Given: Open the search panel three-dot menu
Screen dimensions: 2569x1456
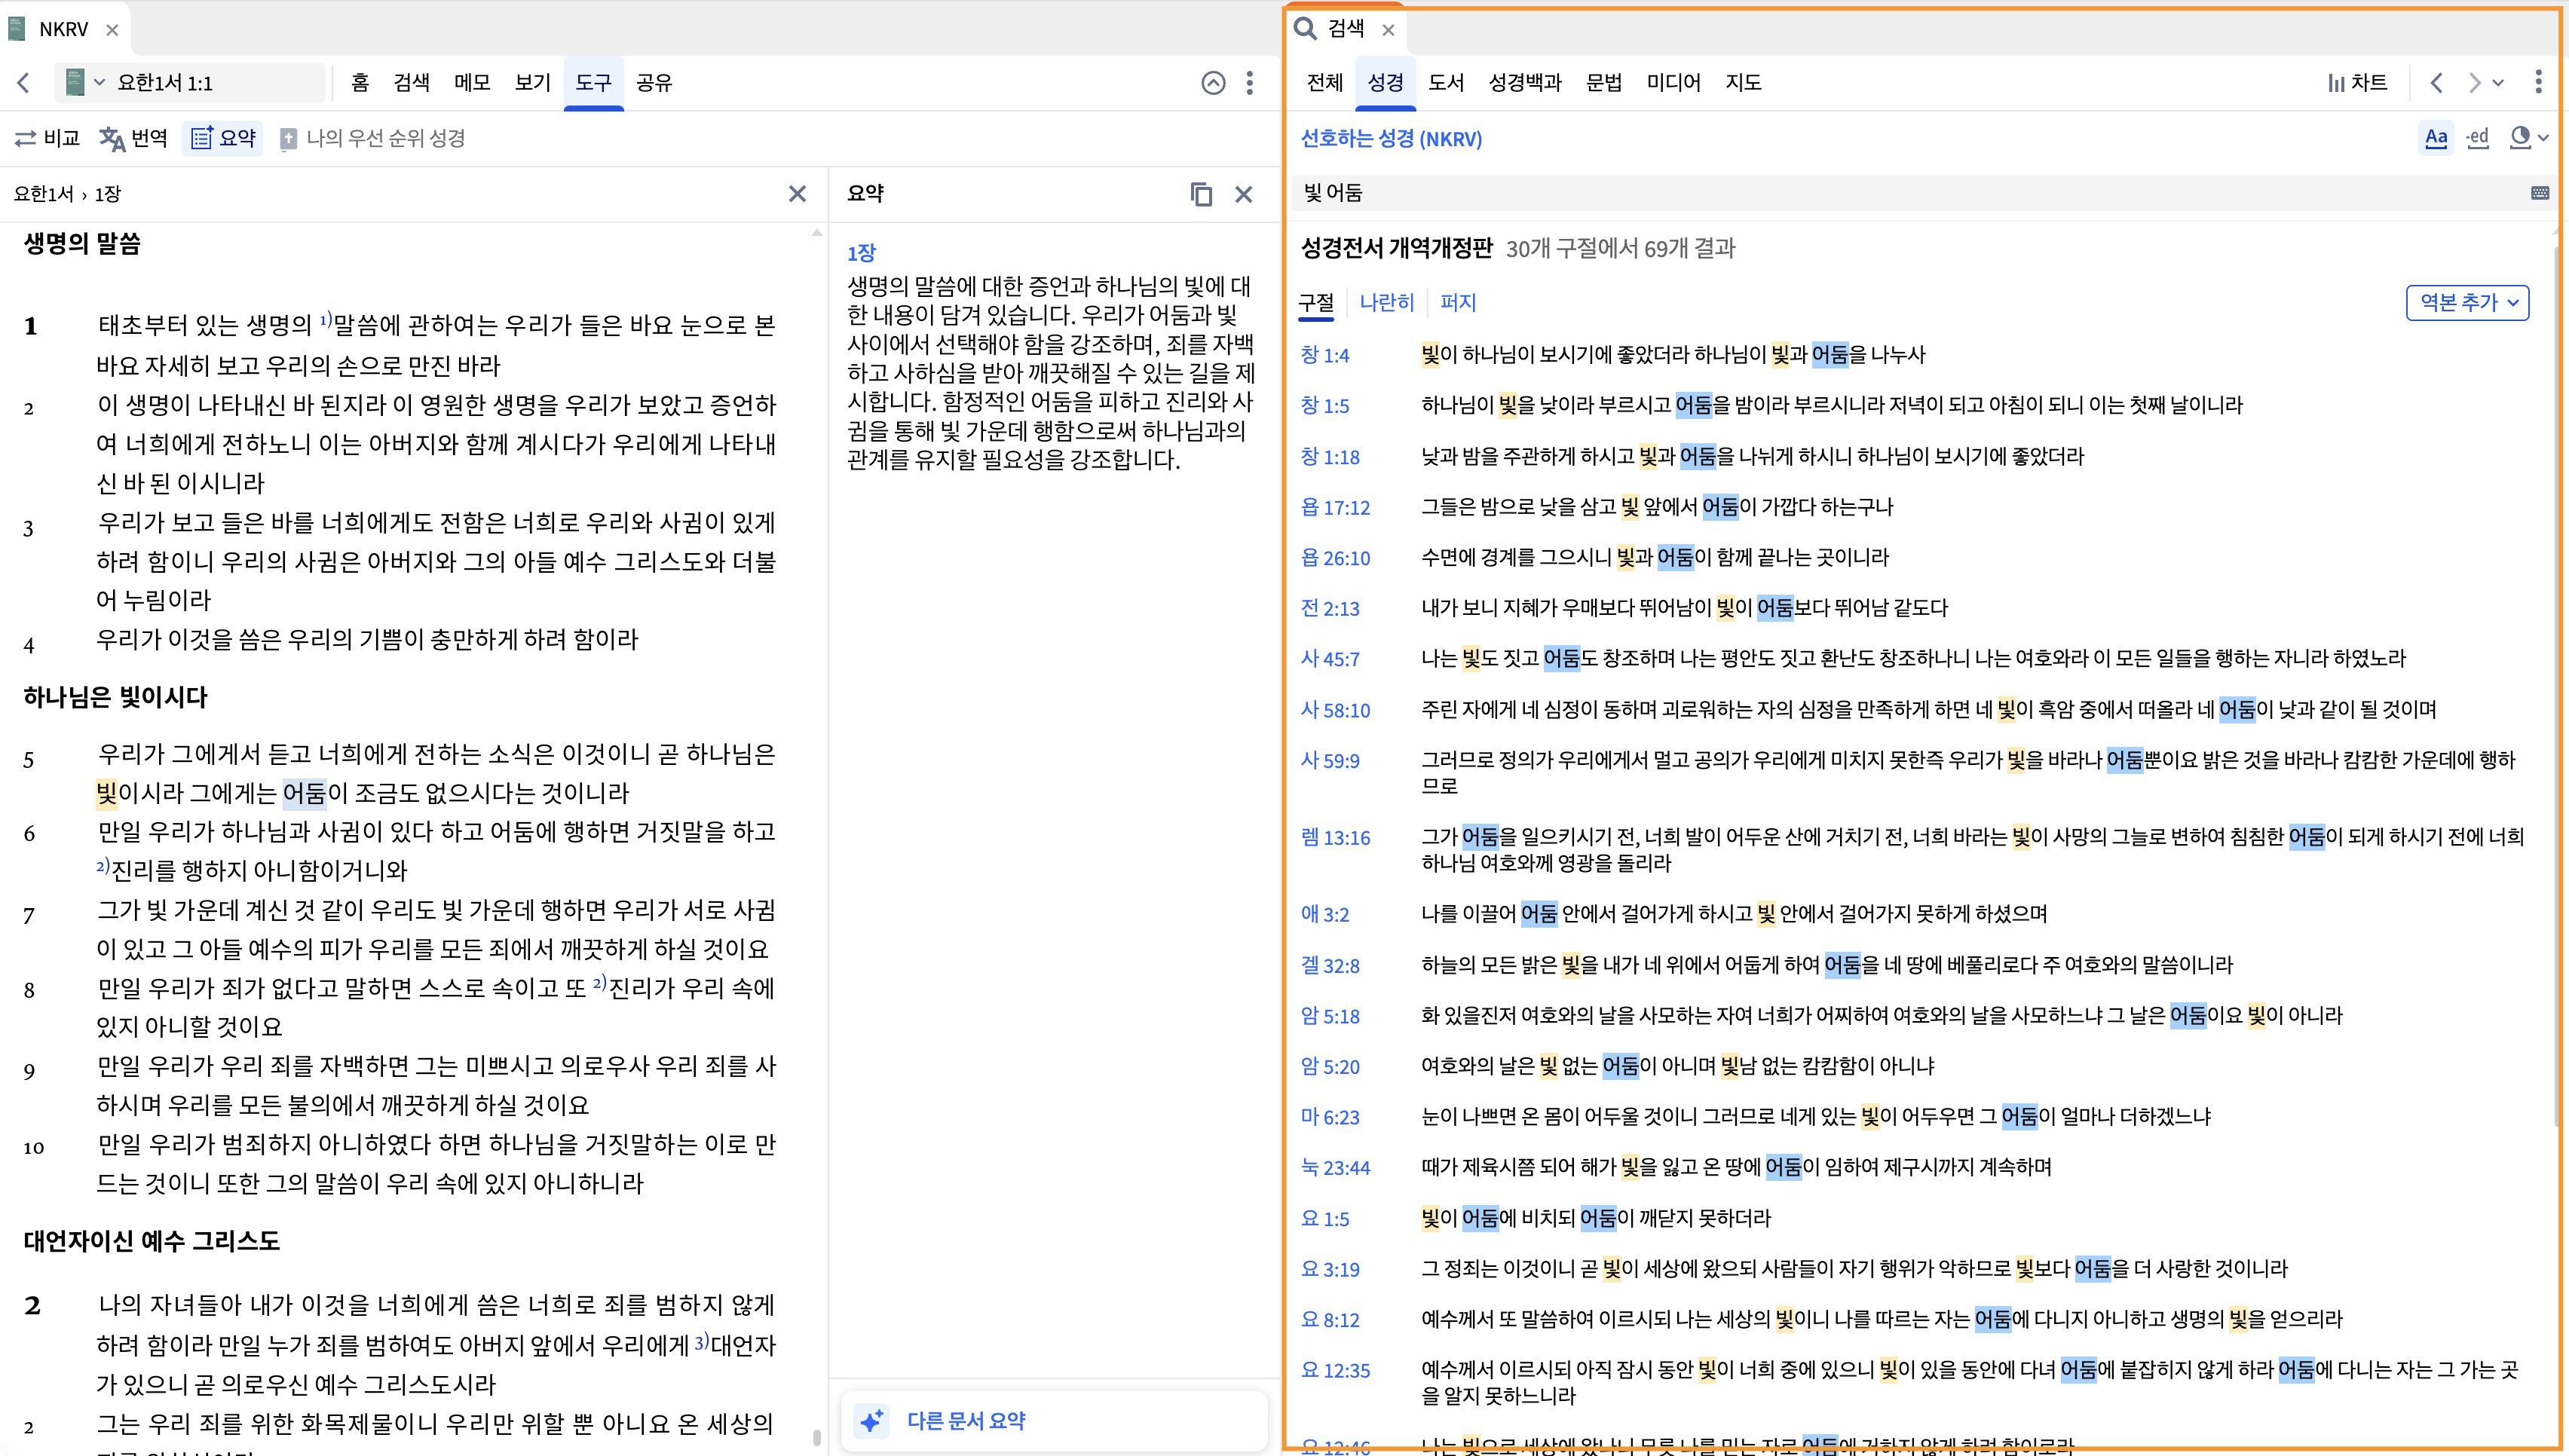Looking at the screenshot, I should (2539, 83).
